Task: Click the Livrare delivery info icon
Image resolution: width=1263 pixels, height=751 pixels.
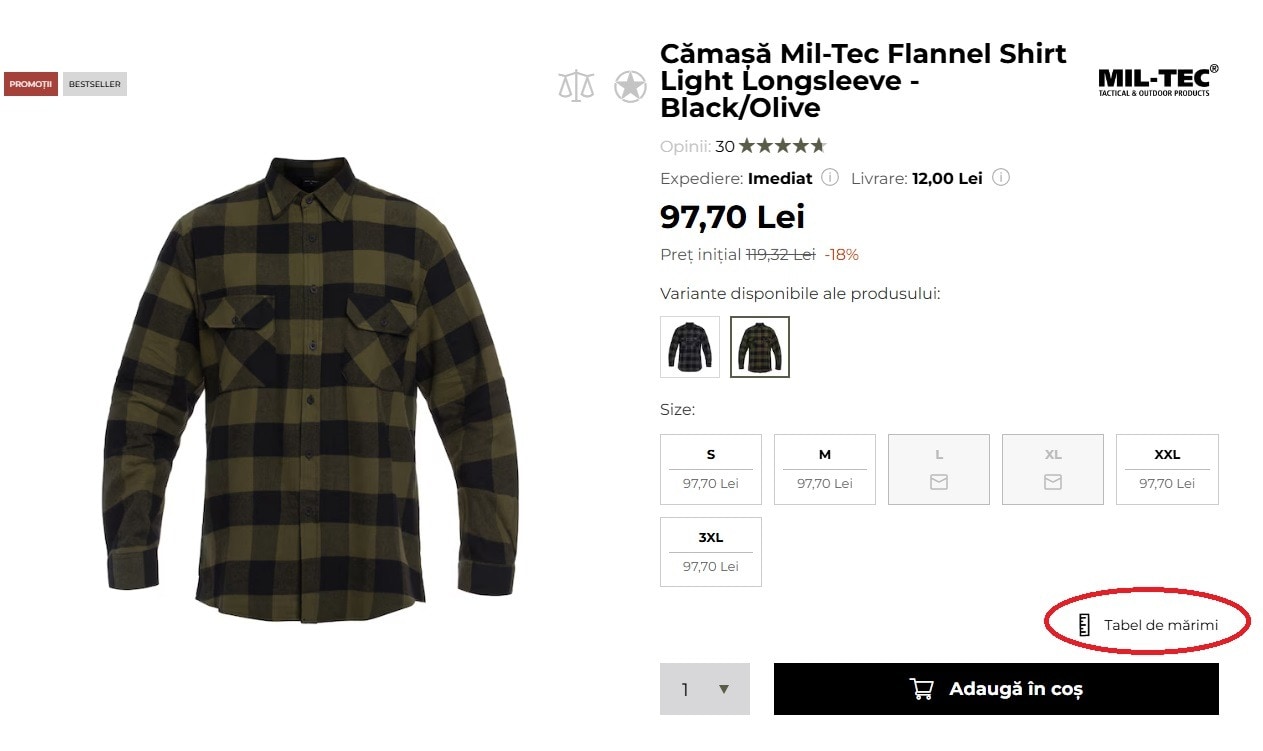Action: pos(1001,178)
